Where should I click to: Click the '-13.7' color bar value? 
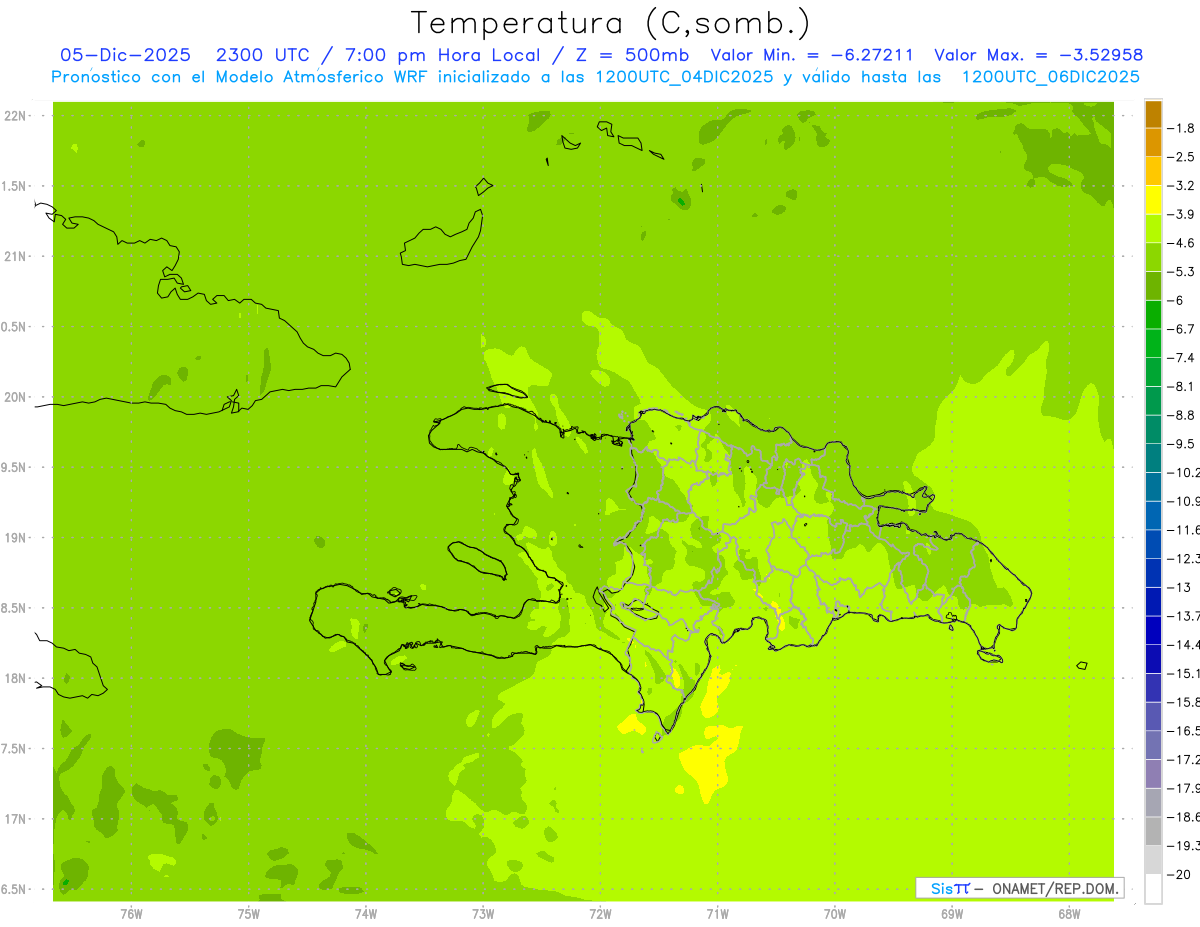[x=1184, y=616]
